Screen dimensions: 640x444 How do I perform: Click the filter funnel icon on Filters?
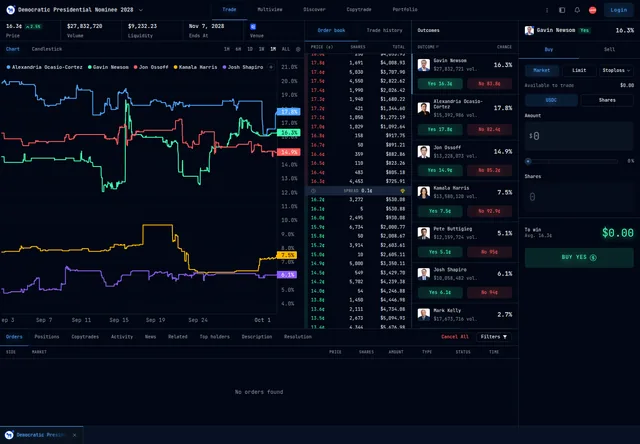[x=505, y=337]
